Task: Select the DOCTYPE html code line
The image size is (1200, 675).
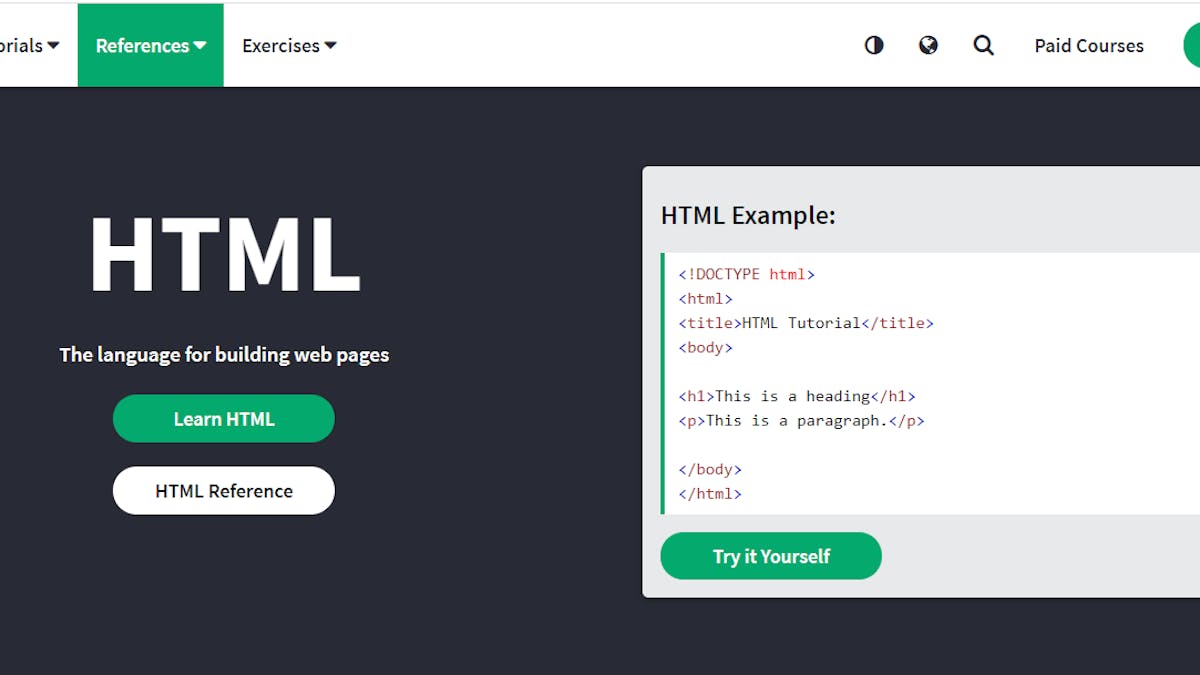Action: click(748, 273)
